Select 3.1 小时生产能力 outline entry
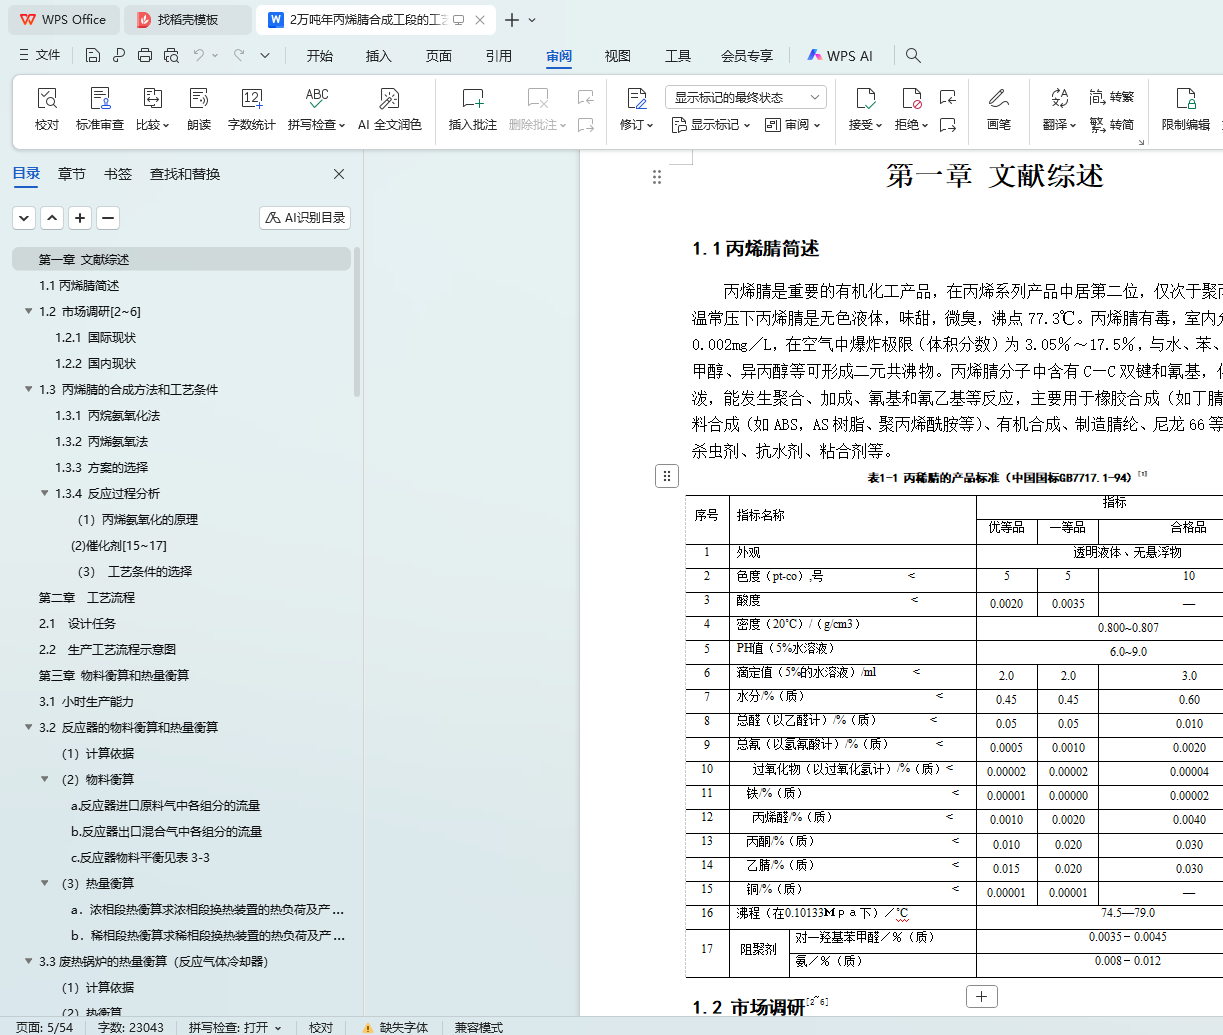The width and height of the screenshot is (1223, 1035). tap(86, 701)
